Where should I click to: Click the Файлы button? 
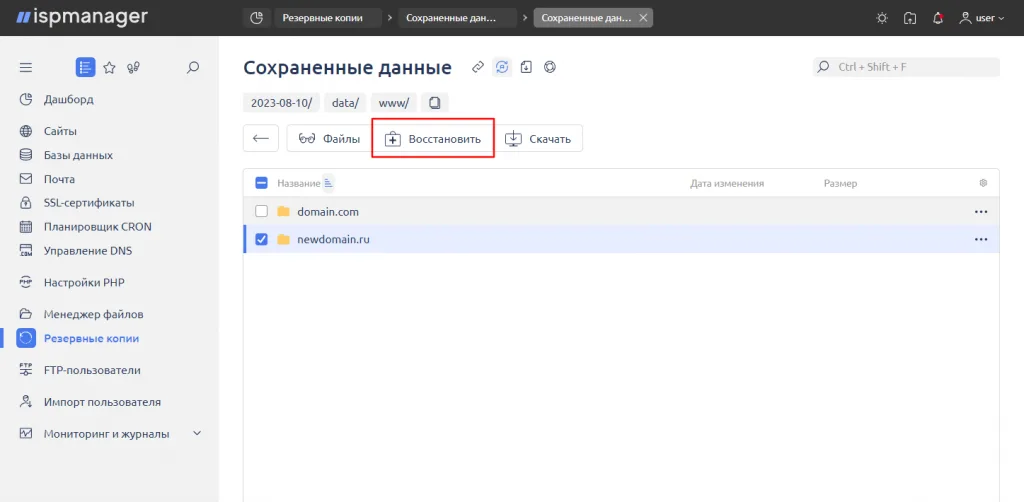(x=328, y=138)
